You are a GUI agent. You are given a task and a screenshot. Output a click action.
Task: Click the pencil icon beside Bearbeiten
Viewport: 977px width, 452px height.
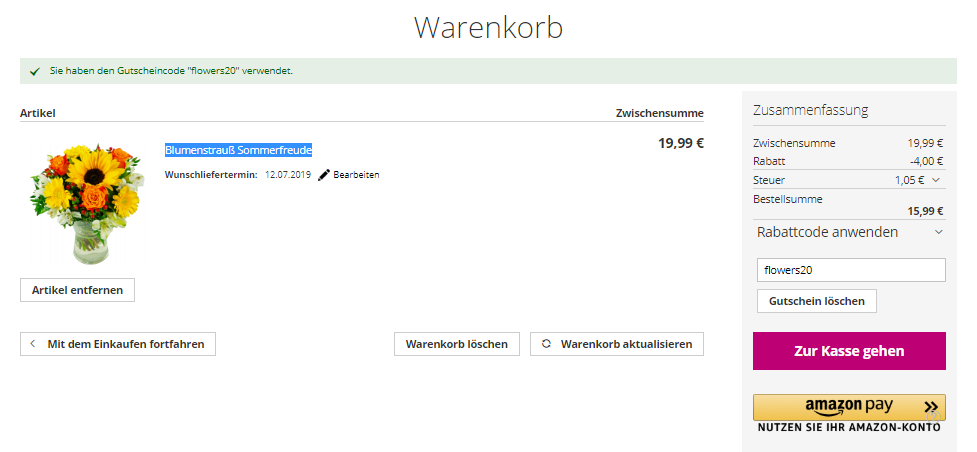(x=324, y=175)
